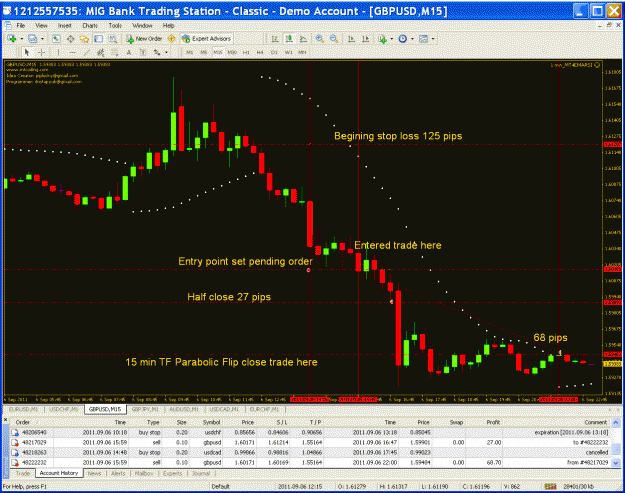Screen dimensions: 625x493
Task: Expand the New Chart dropdown arrow
Action: (22, 39)
